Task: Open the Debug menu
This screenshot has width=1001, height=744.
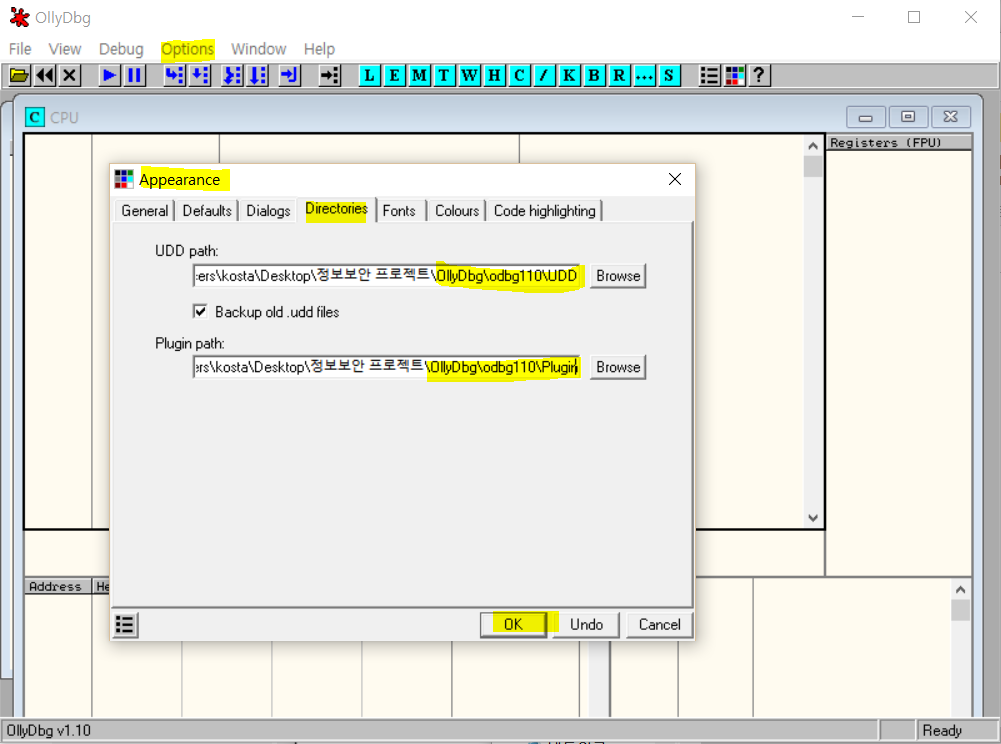Action: 121,49
